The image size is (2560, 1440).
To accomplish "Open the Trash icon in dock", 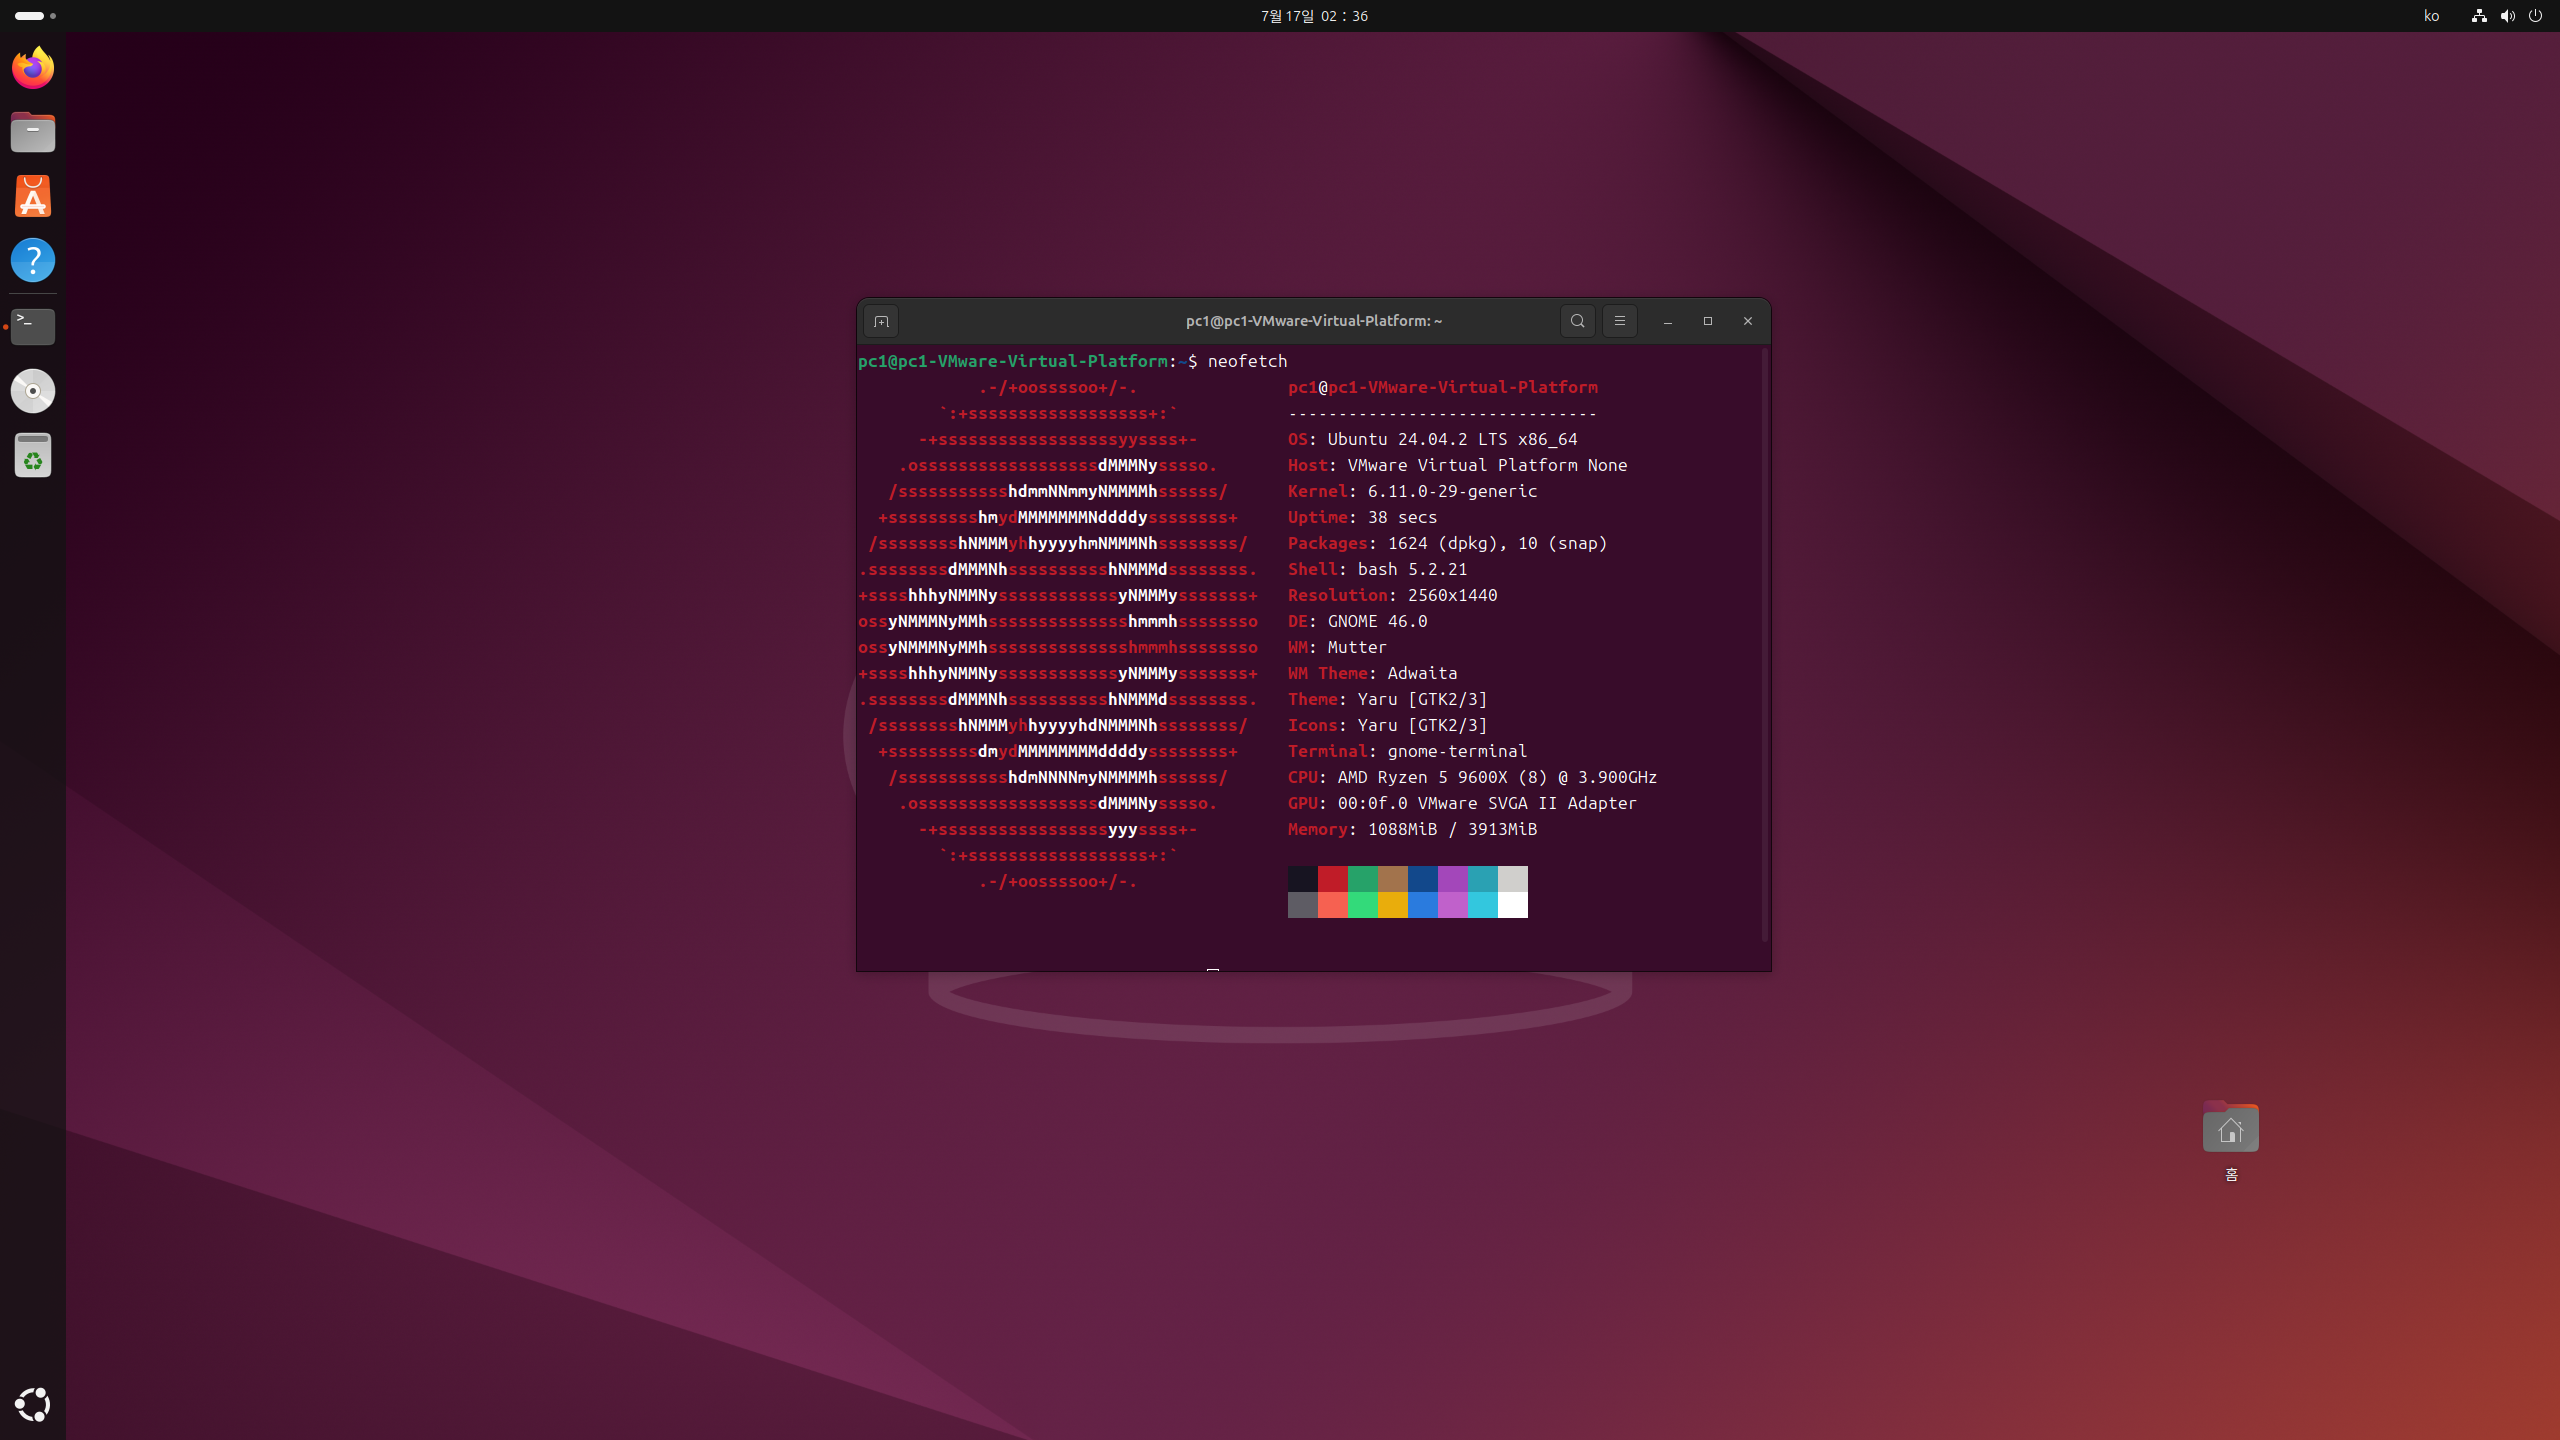I will [33, 455].
